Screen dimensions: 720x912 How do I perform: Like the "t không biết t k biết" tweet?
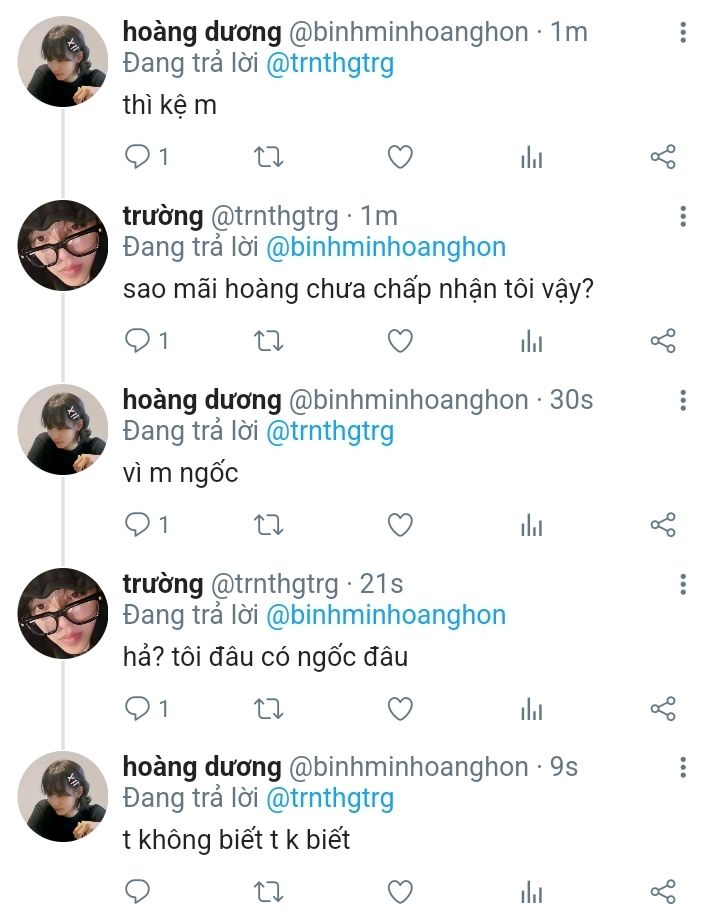(400, 891)
